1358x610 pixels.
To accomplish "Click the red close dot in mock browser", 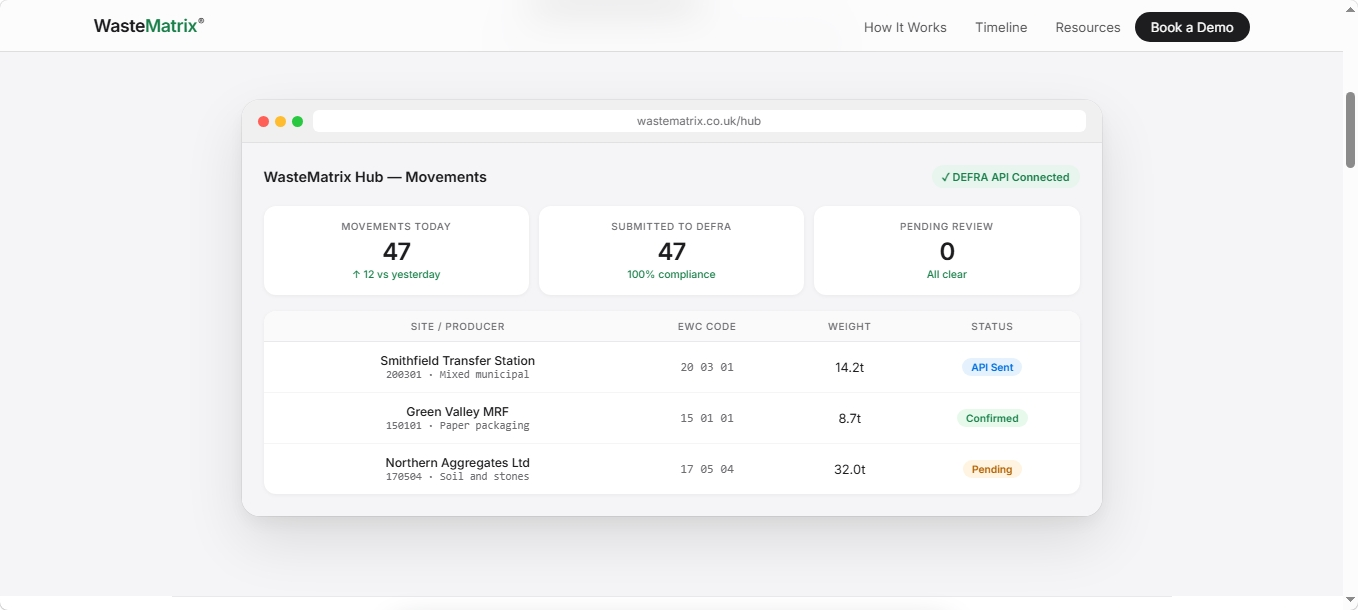I will 264,121.
